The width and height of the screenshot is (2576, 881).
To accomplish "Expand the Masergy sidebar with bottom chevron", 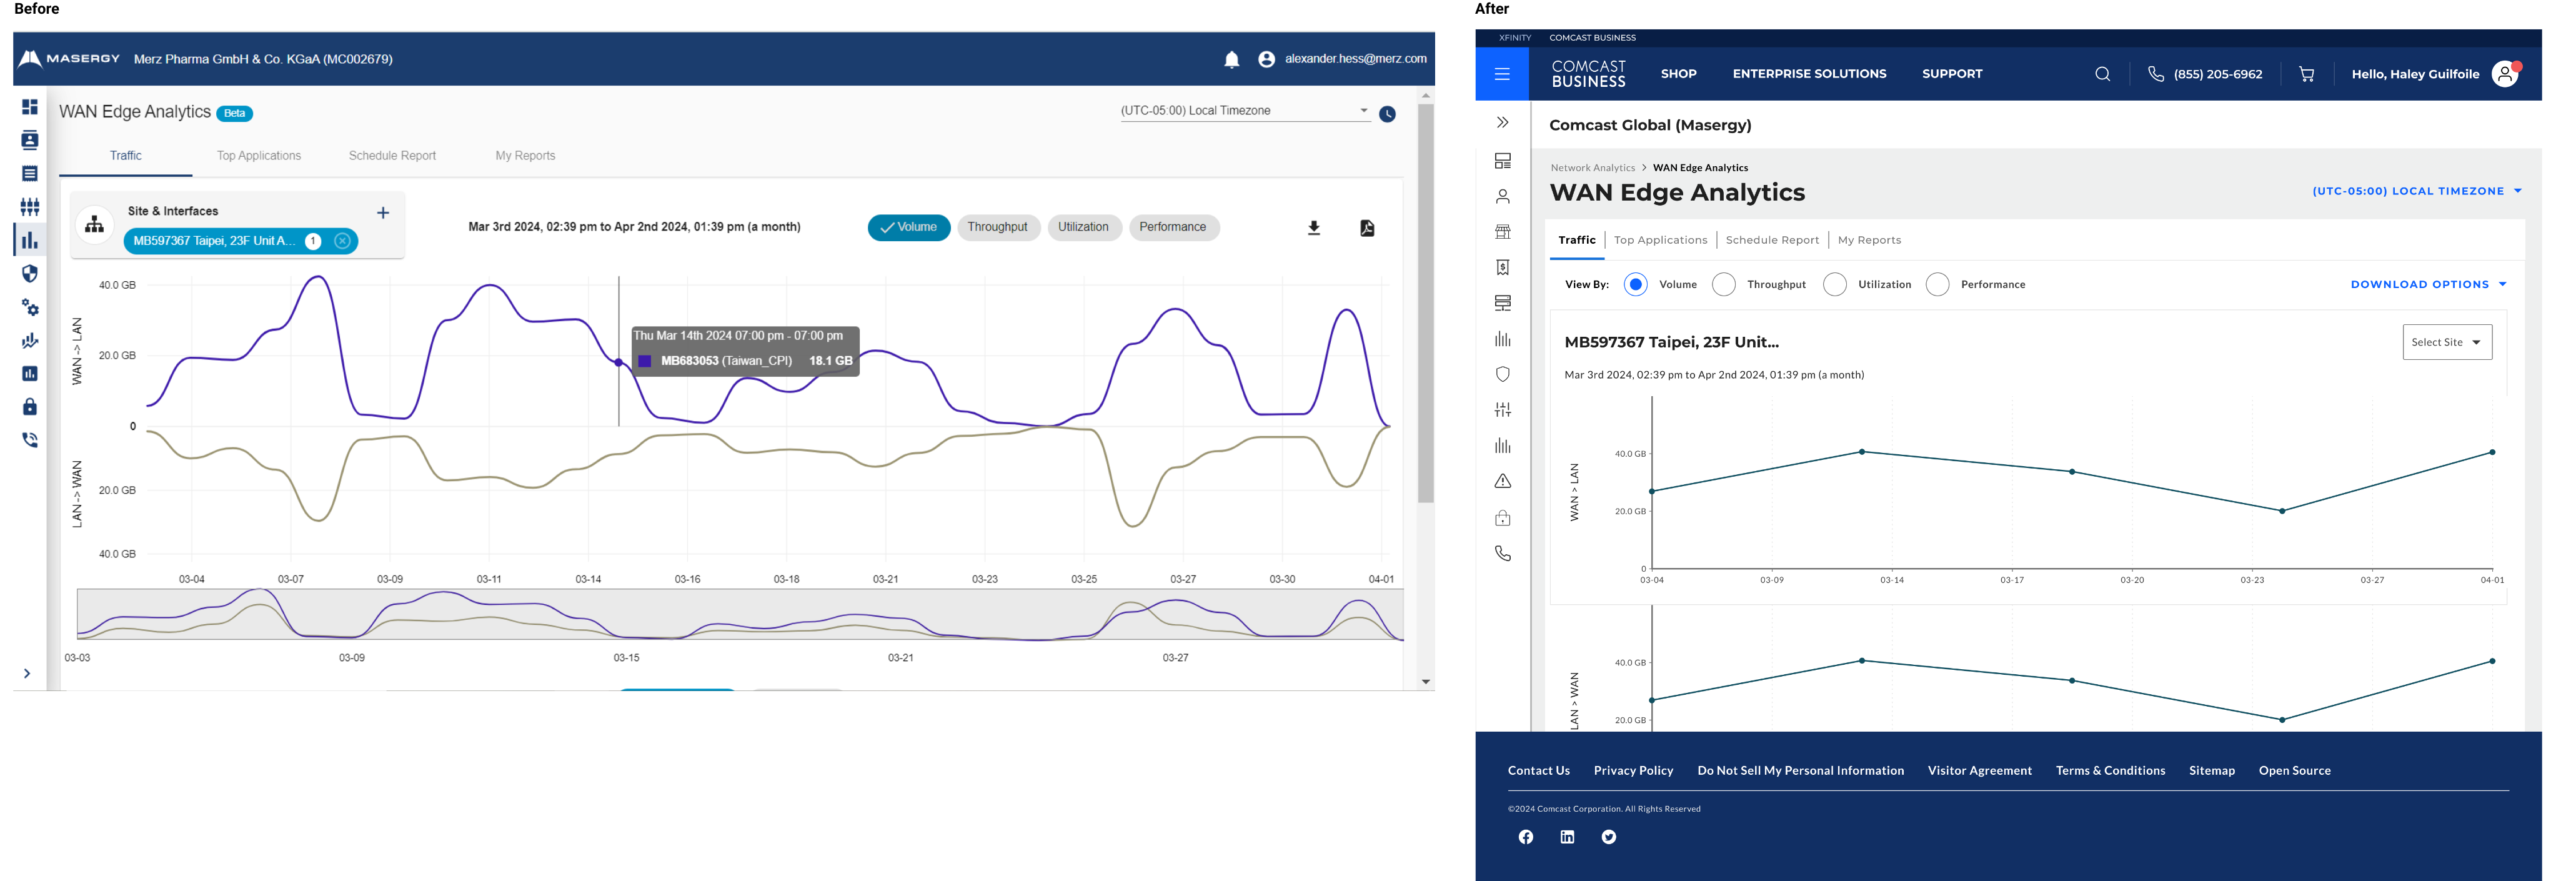I will (27, 674).
